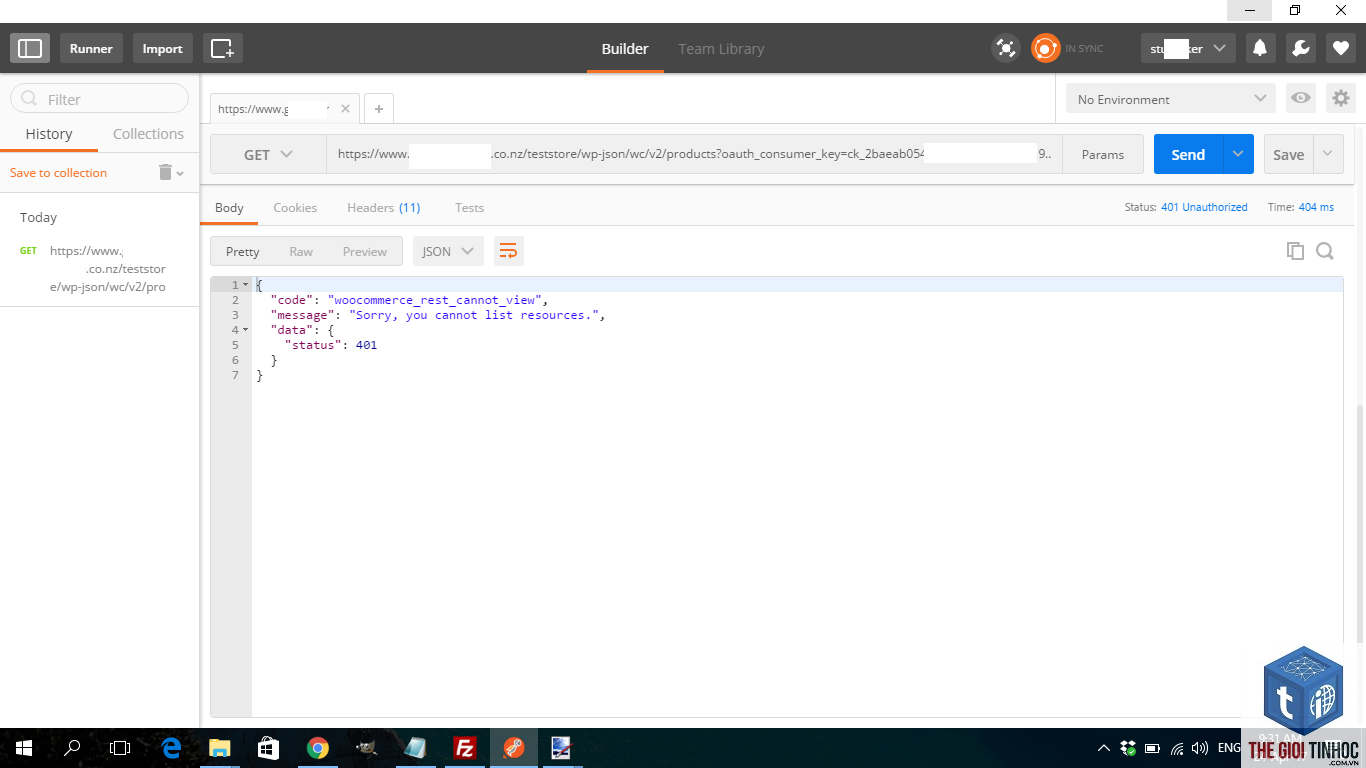The height and width of the screenshot is (768, 1366).
Task: Toggle the sidebar panel icon
Action: point(30,48)
